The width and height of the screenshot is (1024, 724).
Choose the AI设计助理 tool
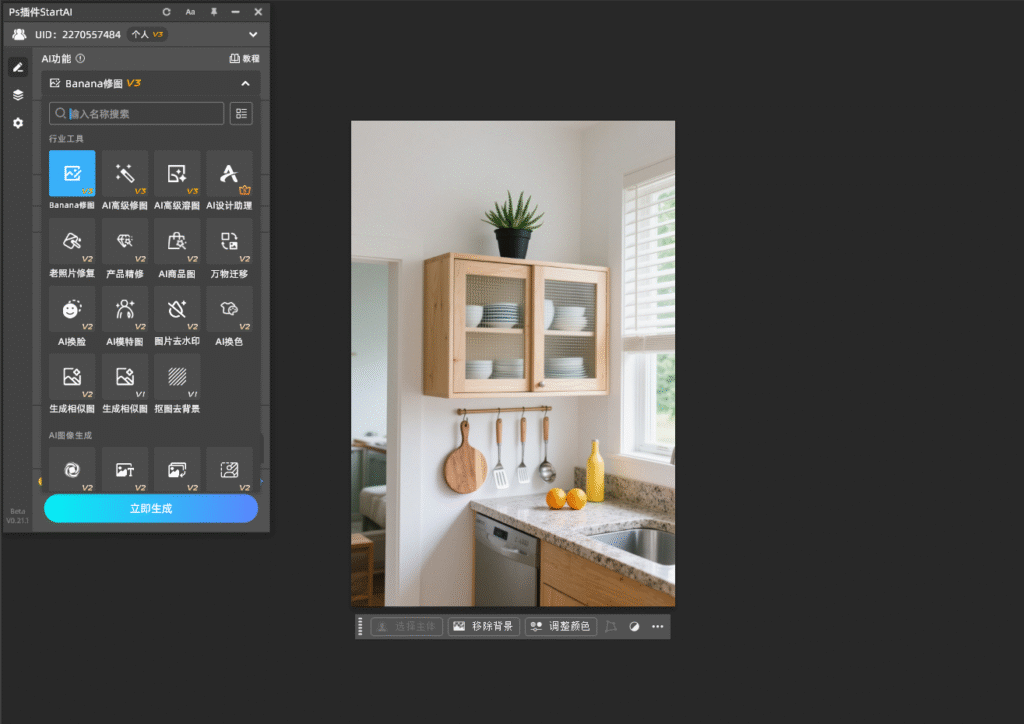(229, 174)
